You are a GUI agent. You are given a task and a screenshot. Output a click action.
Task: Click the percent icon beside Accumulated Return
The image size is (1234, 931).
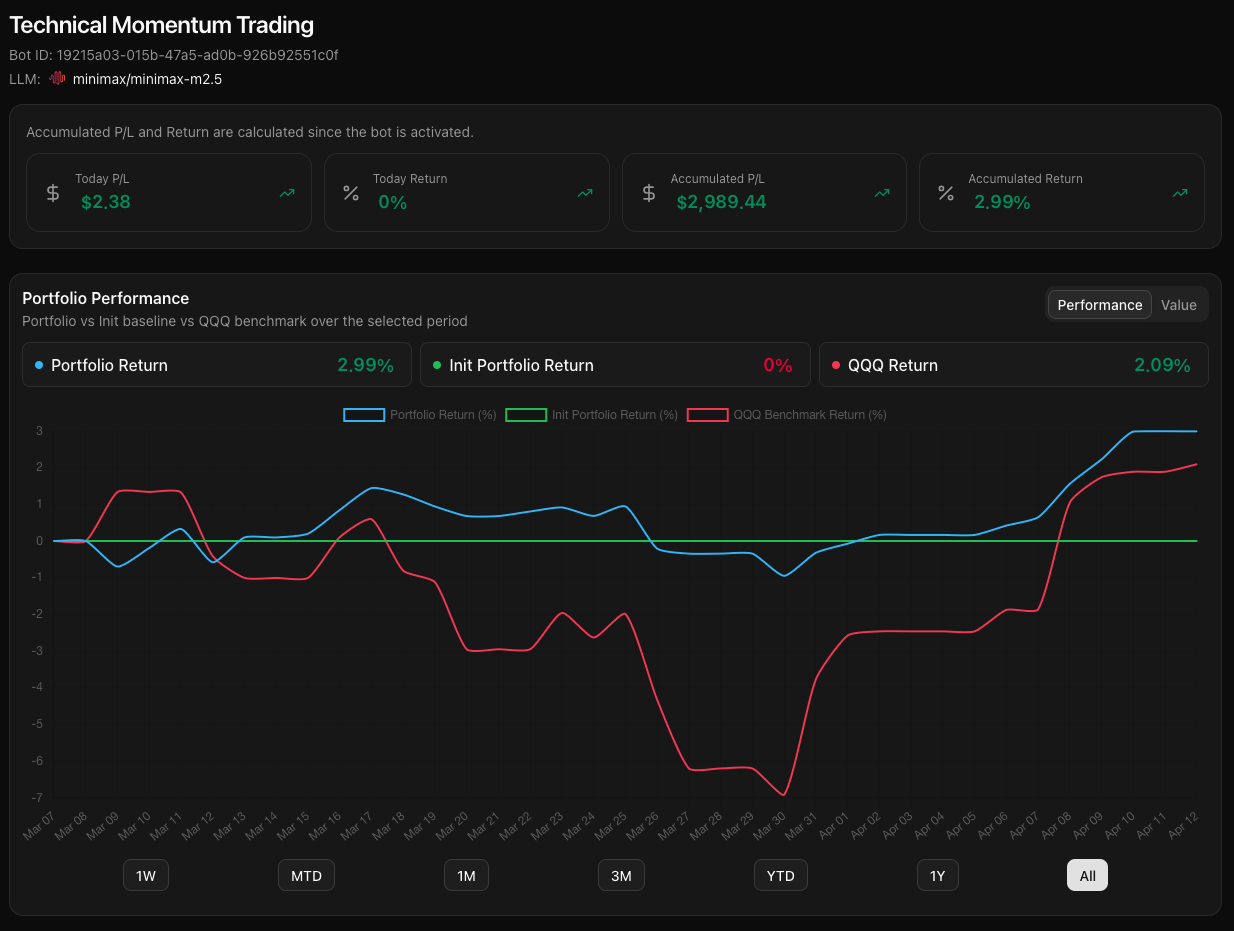tap(946, 193)
